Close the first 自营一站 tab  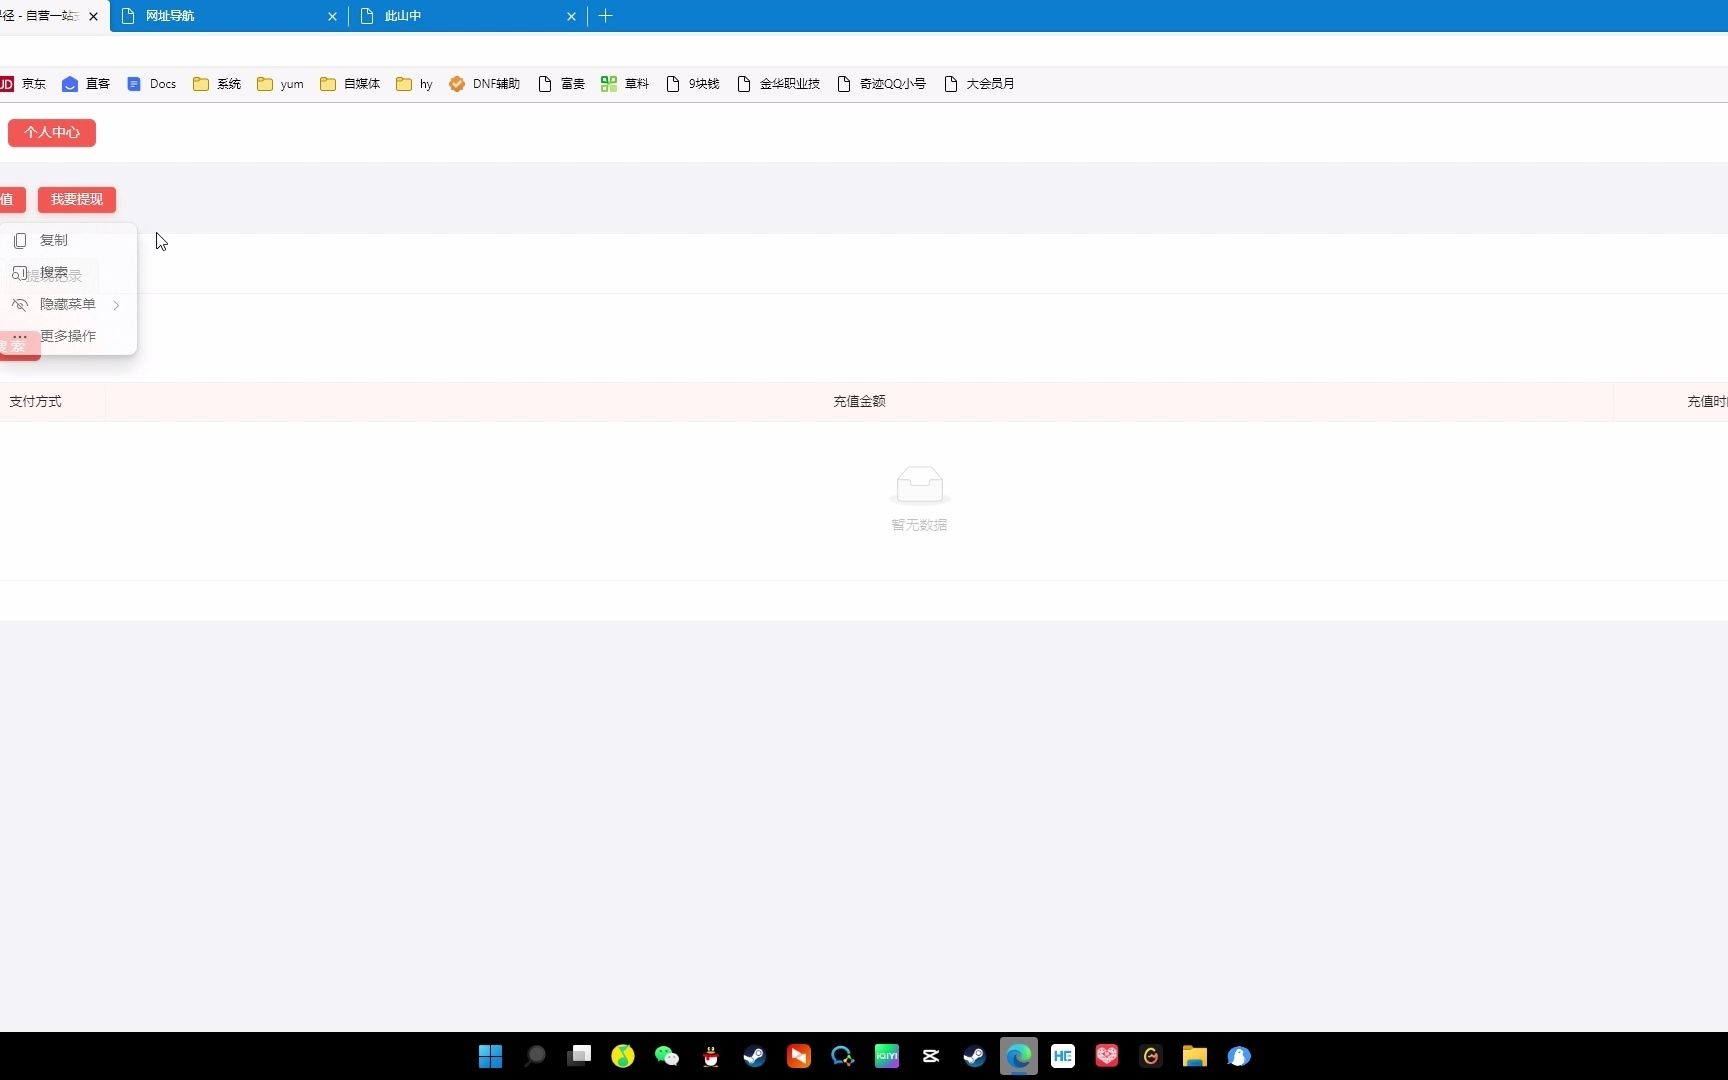point(93,16)
